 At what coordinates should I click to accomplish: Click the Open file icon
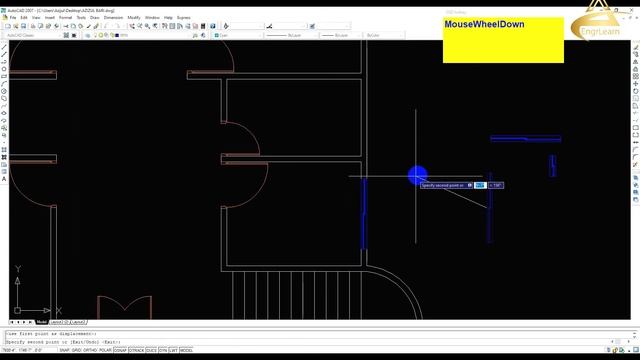point(16,26)
